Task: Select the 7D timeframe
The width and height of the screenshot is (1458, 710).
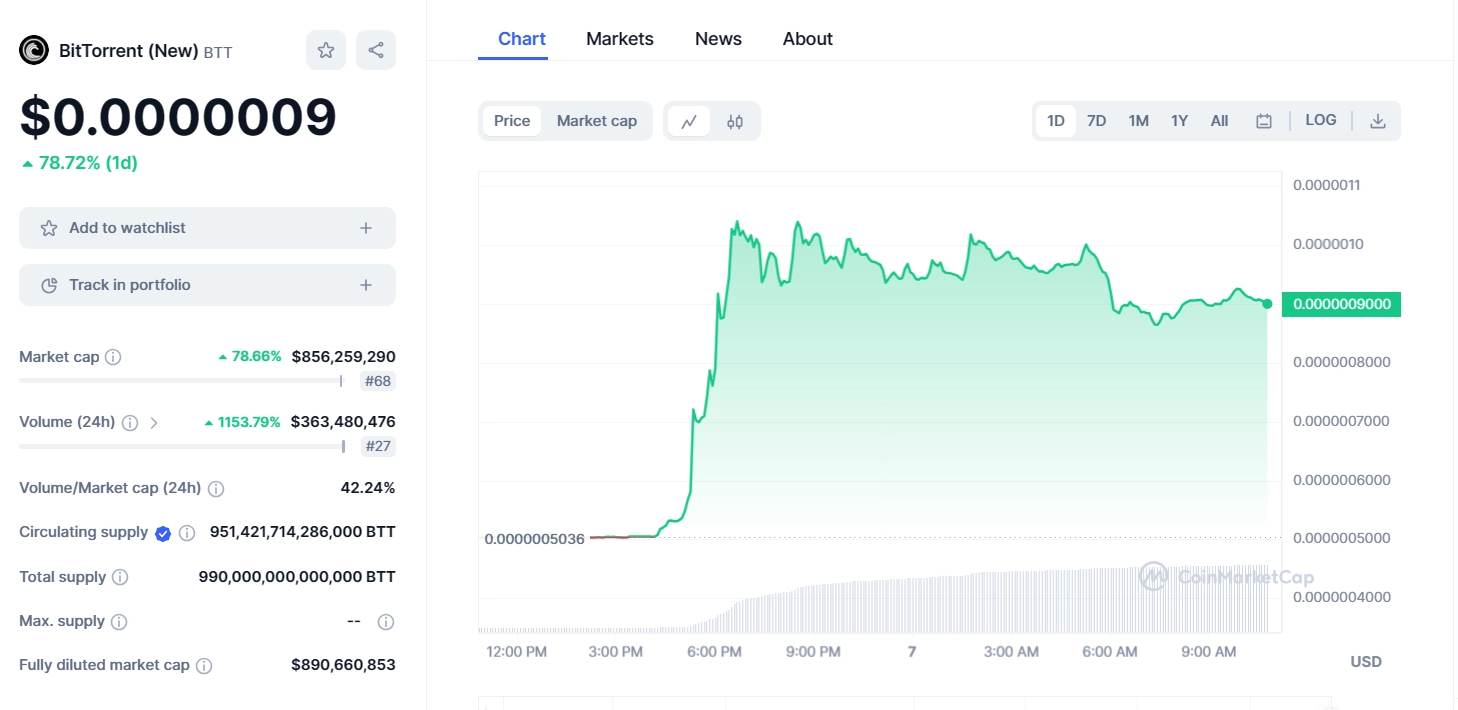Action: (x=1096, y=119)
